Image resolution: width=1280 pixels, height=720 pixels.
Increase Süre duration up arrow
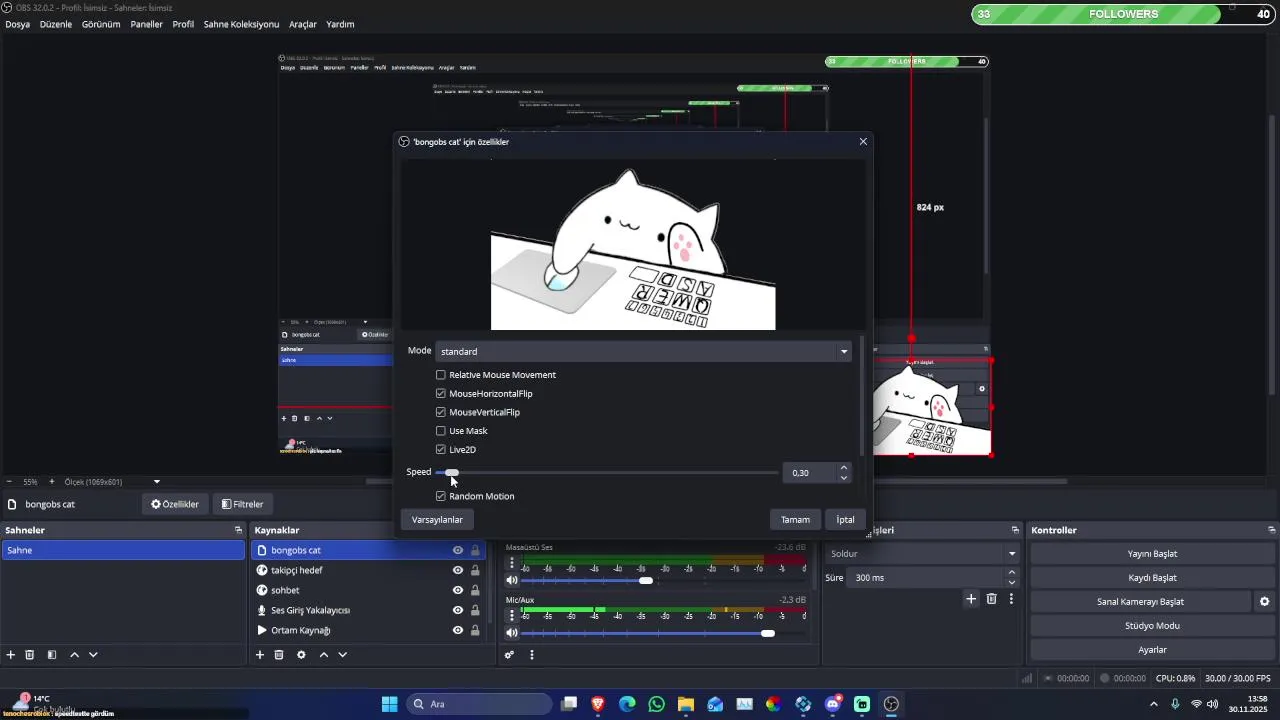(x=1011, y=572)
